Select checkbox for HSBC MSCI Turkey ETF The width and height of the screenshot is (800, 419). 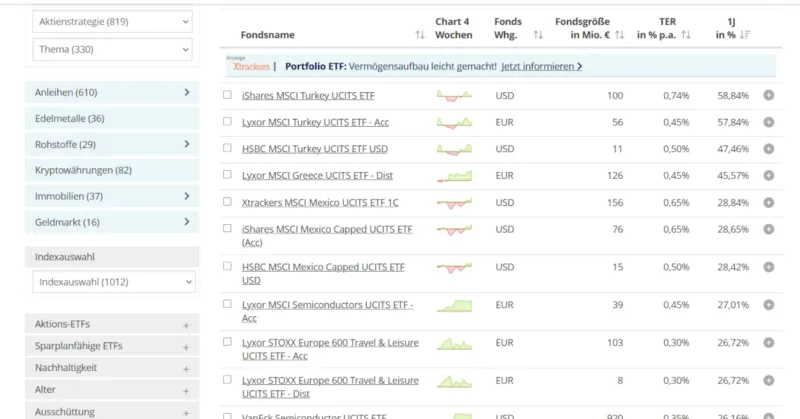pos(228,149)
